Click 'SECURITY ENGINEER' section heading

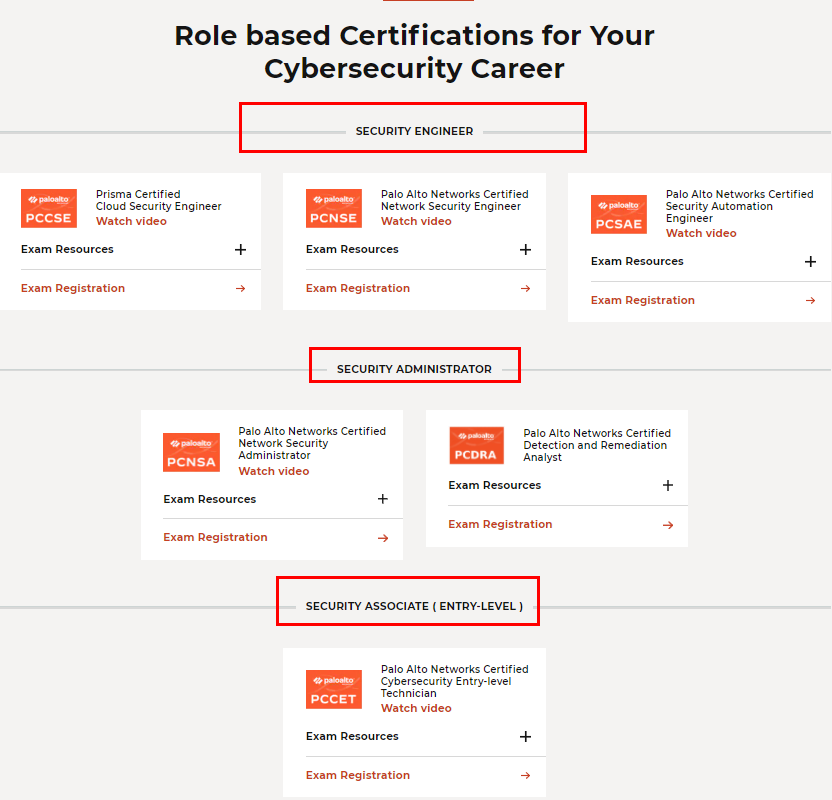pyautogui.click(x=414, y=131)
